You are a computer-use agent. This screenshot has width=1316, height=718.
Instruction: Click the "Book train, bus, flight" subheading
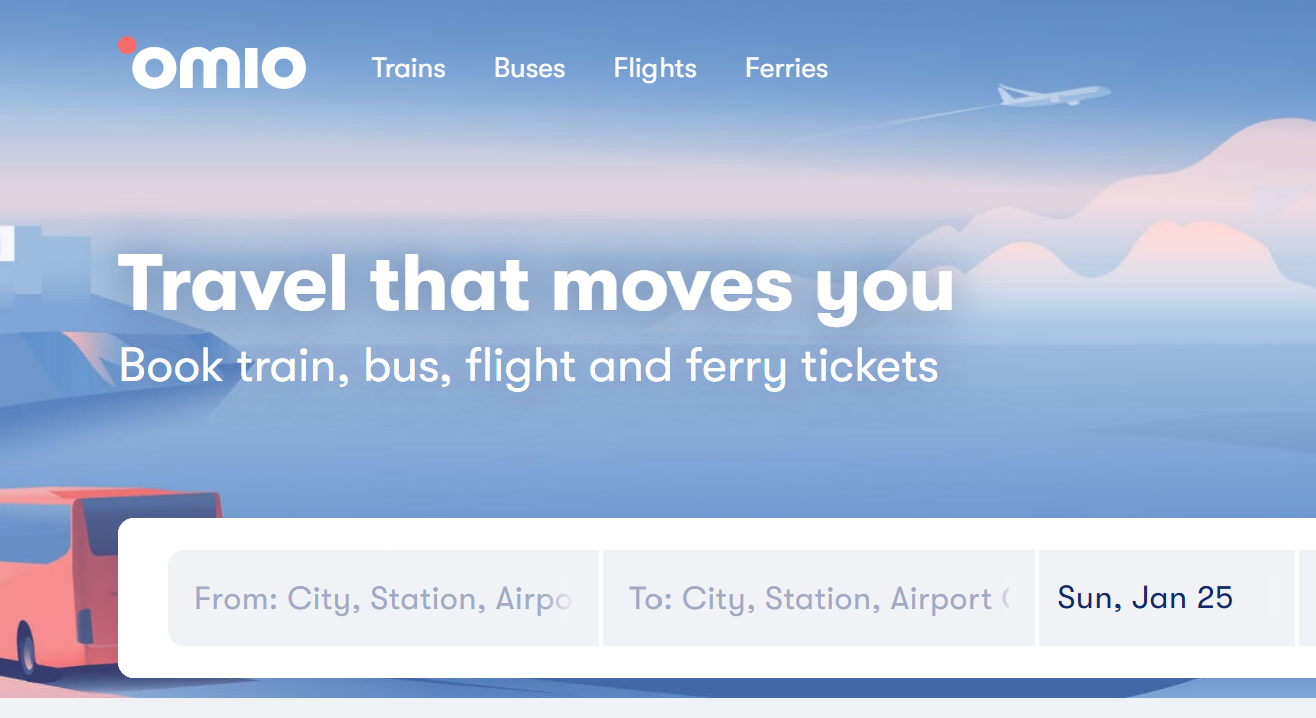(528, 366)
